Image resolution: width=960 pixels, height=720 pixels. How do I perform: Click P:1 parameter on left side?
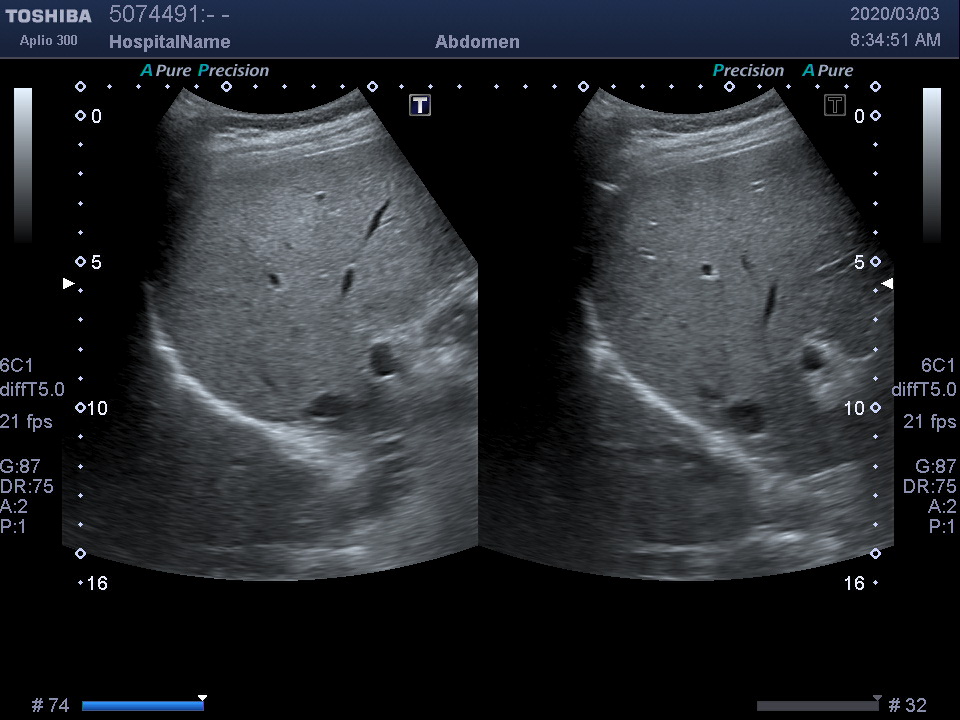pos(13,527)
